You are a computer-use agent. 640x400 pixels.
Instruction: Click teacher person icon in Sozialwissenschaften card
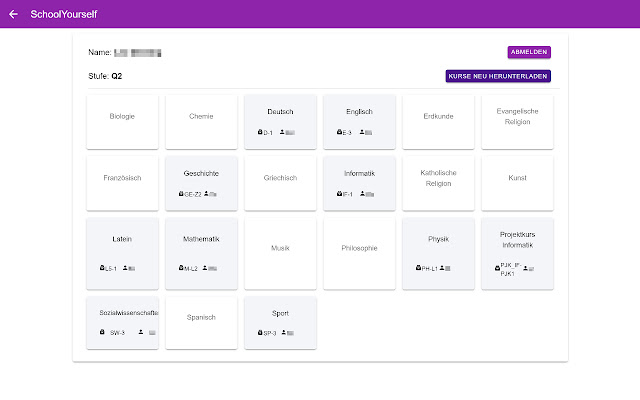(141, 332)
